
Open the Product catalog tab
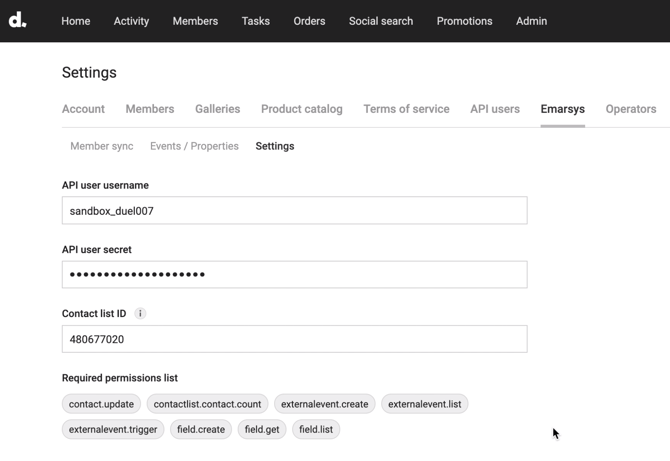[301, 109]
